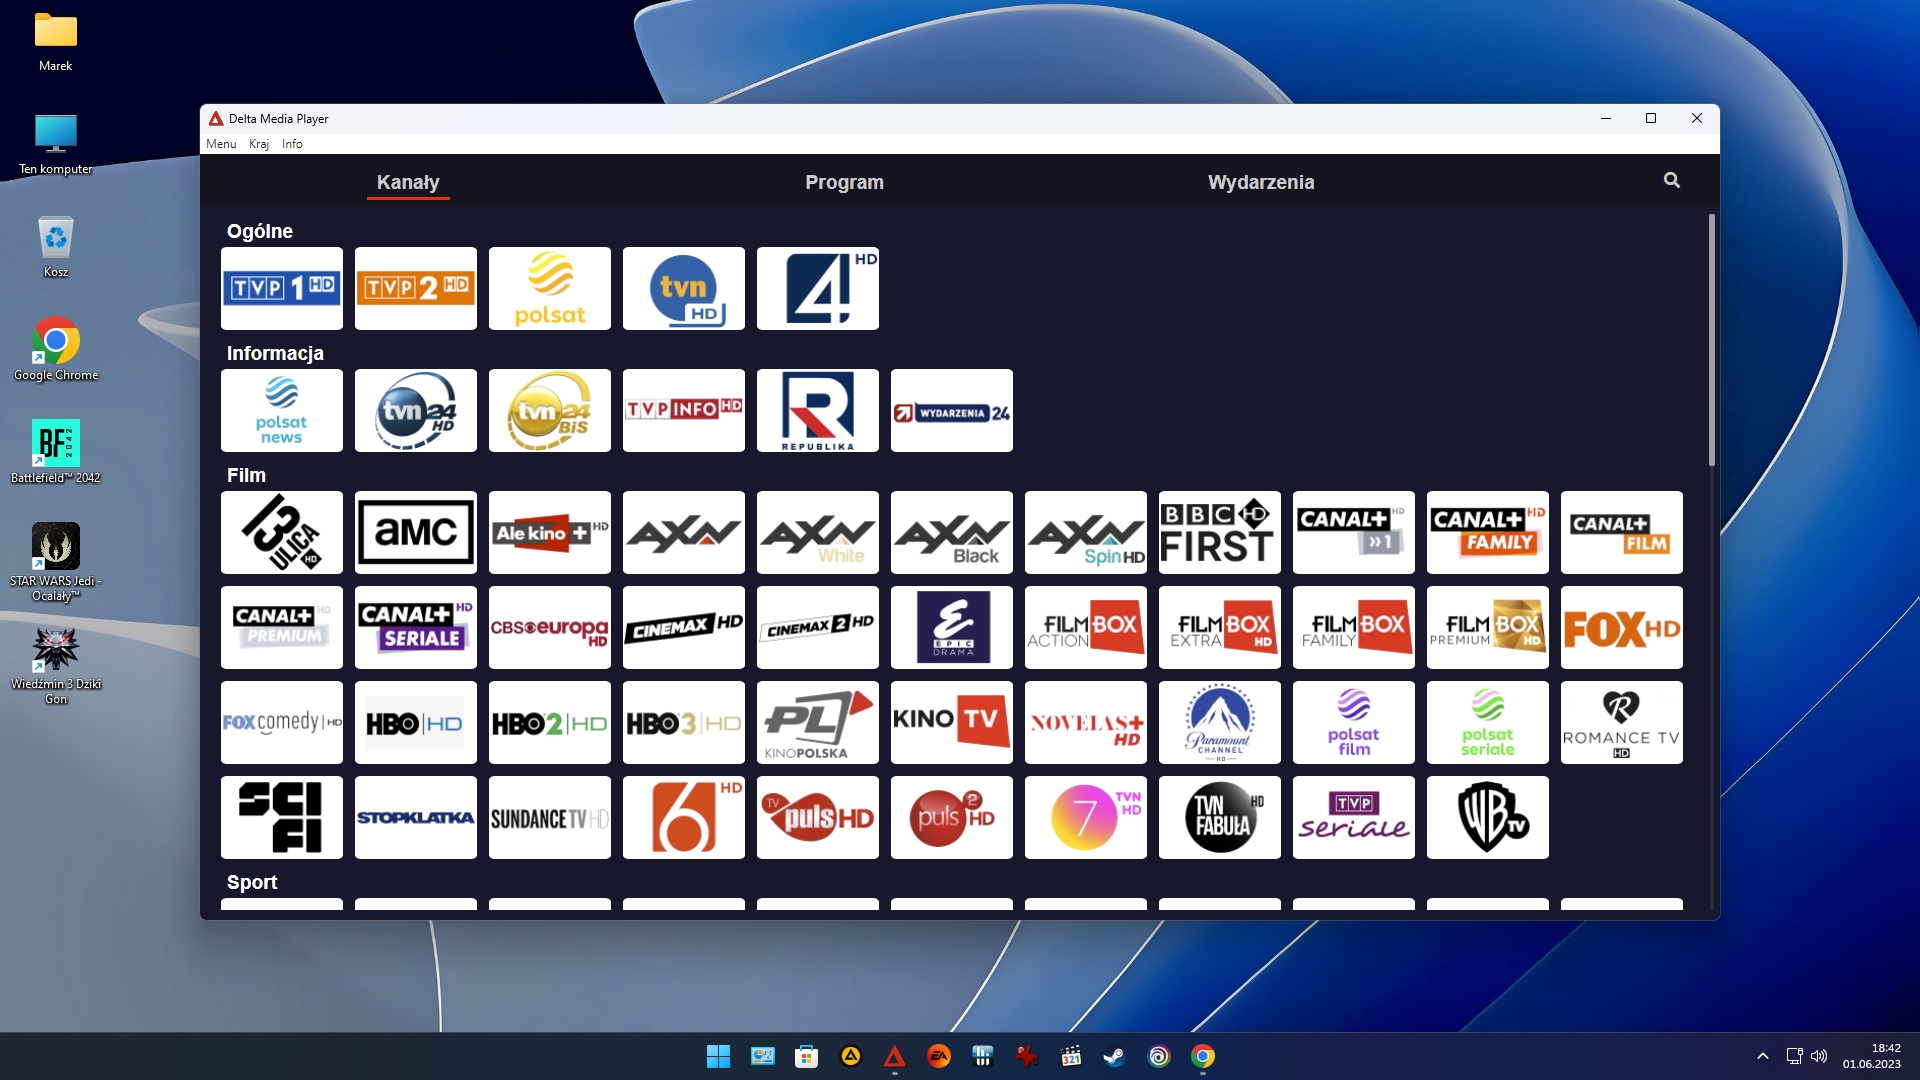Open the Romance TV HD channel
The width and height of the screenshot is (1920, 1080).
(1622, 722)
